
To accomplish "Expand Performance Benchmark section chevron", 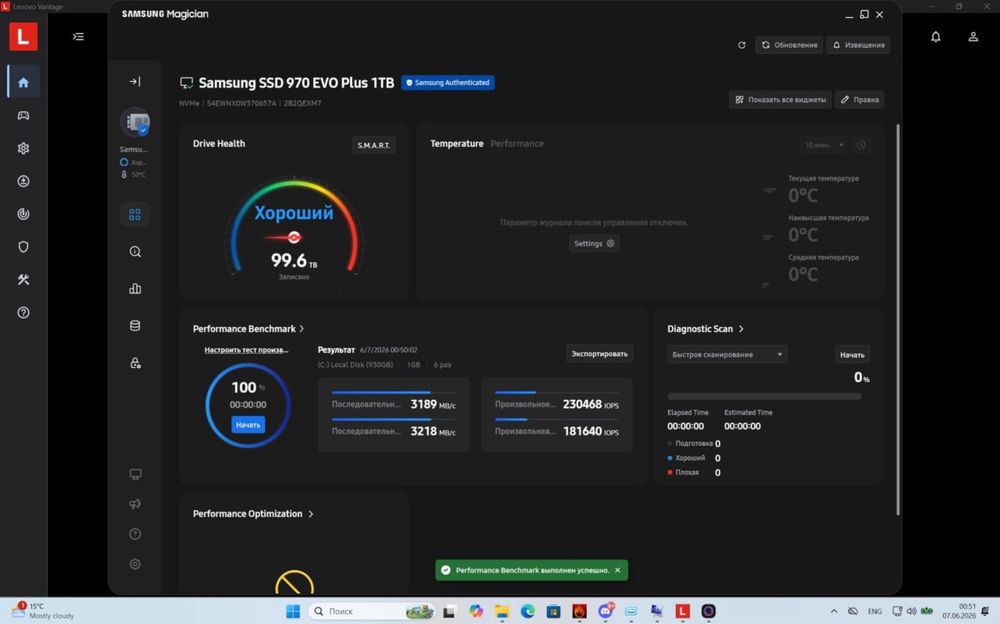I will tap(302, 329).
